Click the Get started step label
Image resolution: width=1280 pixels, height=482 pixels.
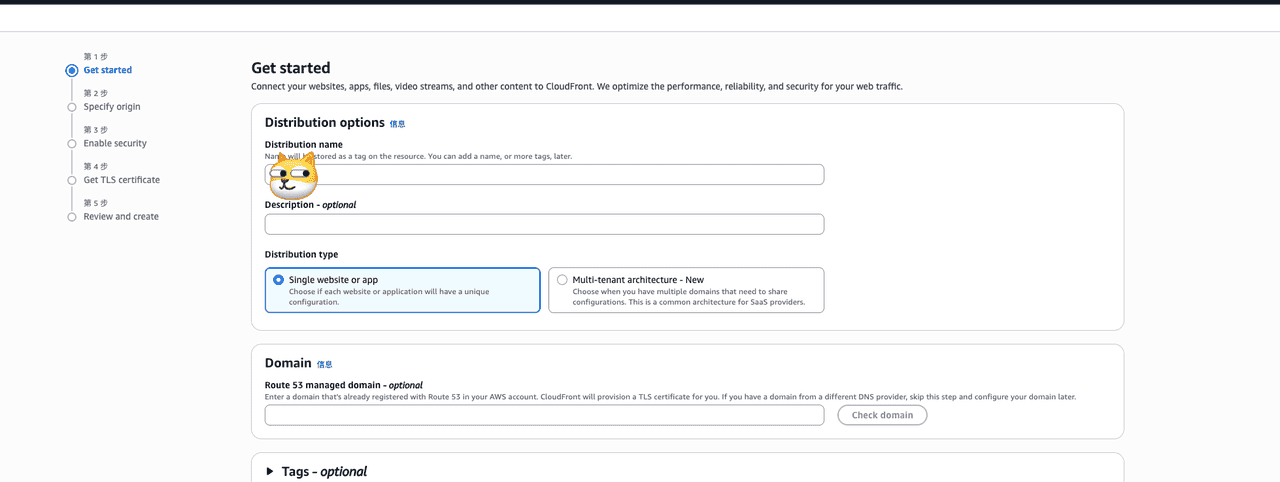107,71
